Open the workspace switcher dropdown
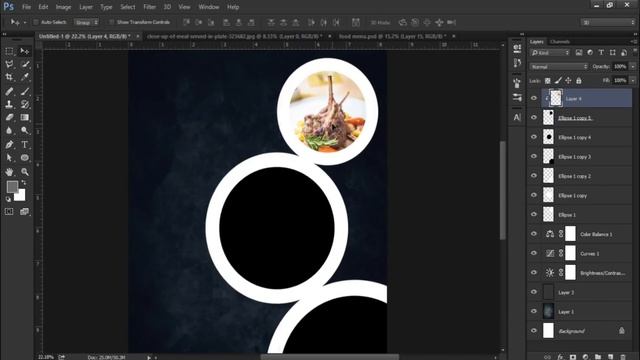The image size is (640, 360). point(608,22)
